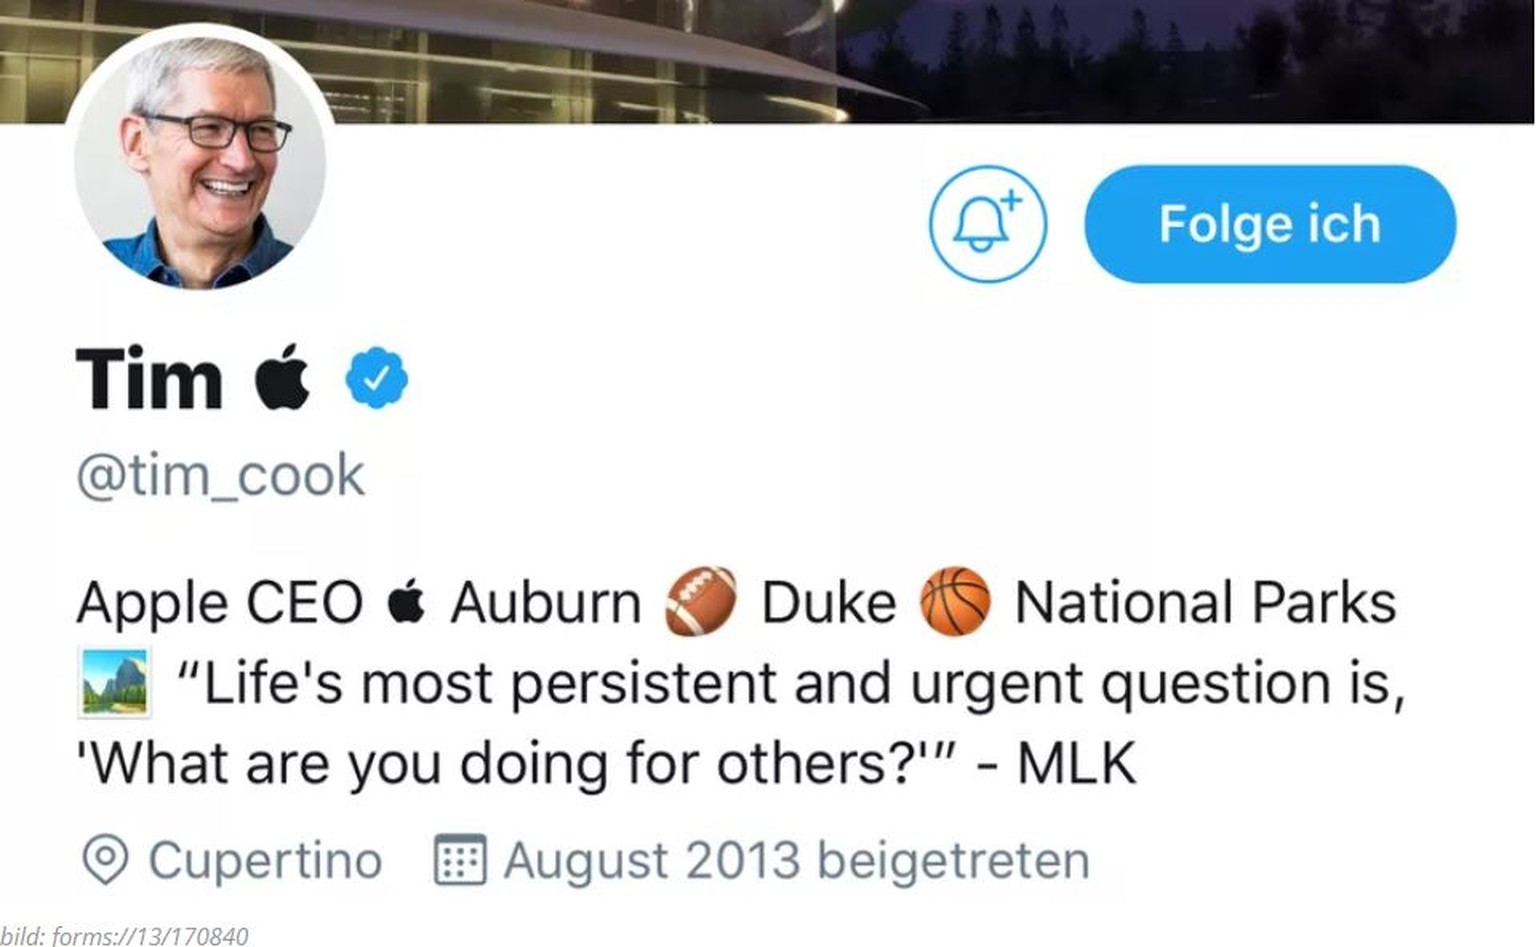Image resolution: width=1536 pixels, height=947 pixels.
Task: Click the Cupertino location text
Action: coord(265,860)
